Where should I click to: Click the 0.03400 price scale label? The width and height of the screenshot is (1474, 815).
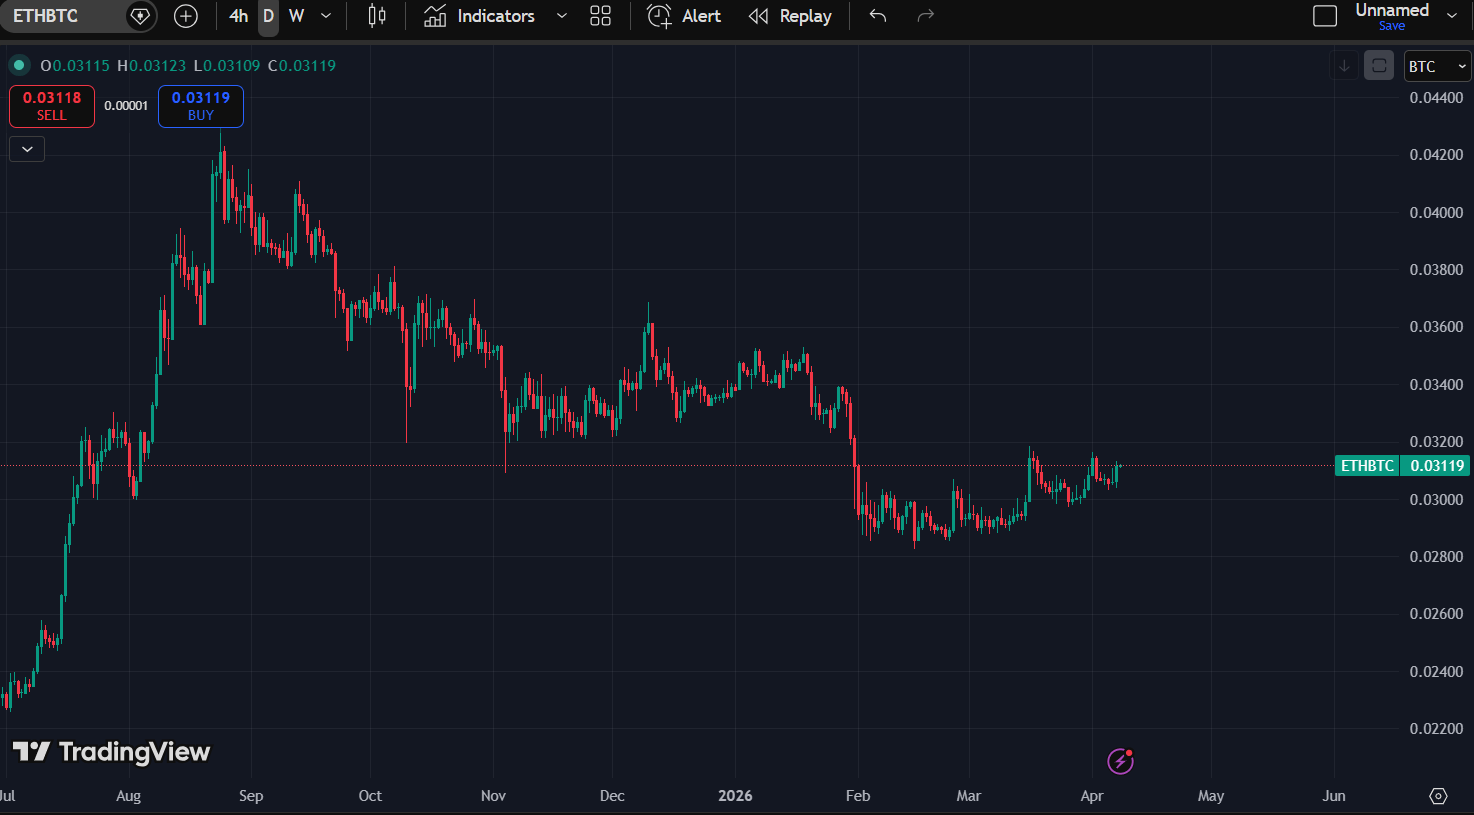click(1436, 385)
